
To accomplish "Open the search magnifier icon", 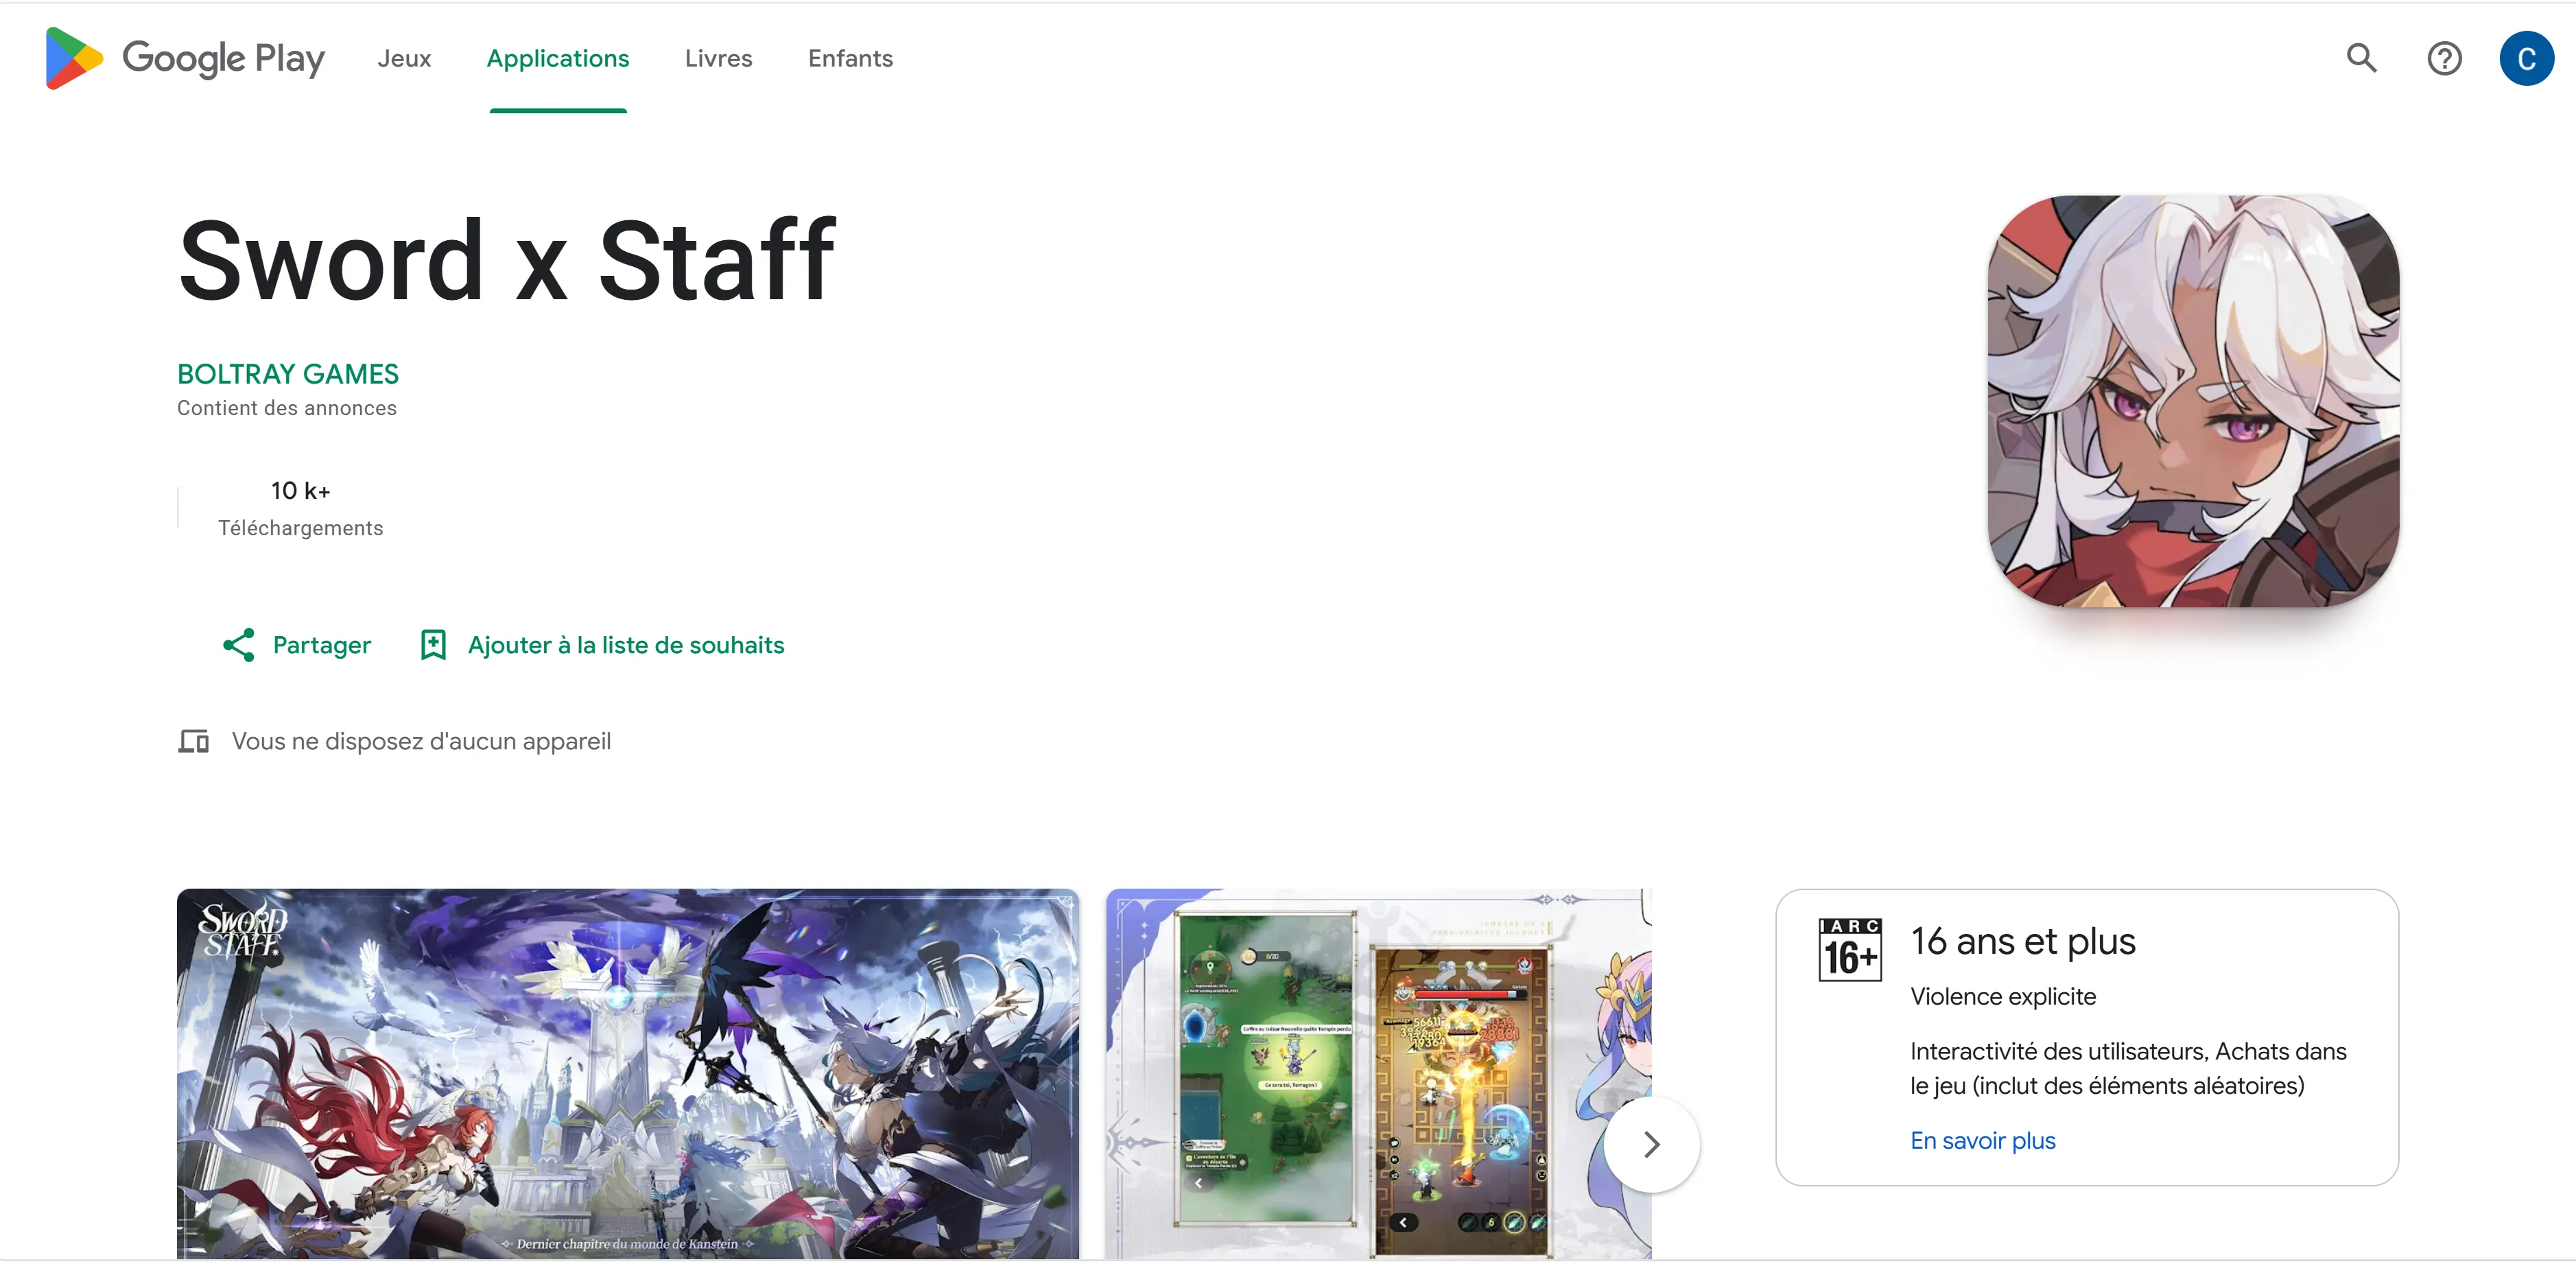I will 2362,58.
